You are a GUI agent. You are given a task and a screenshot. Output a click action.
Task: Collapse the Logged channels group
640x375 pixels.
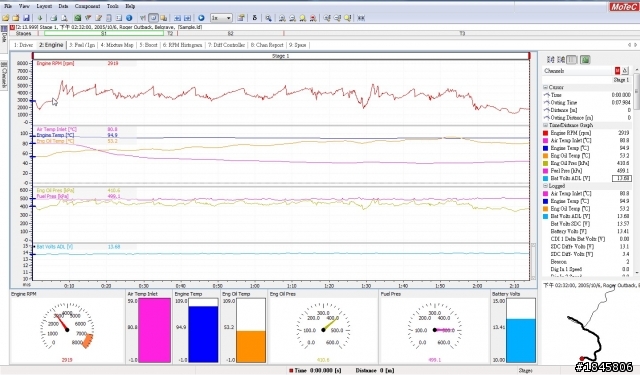pyautogui.click(x=545, y=186)
